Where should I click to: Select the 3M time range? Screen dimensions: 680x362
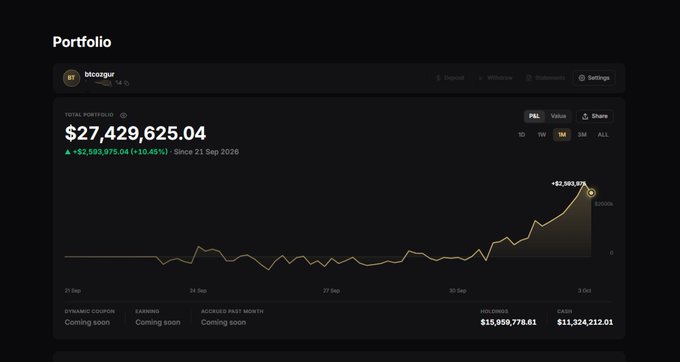coord(582,135)
